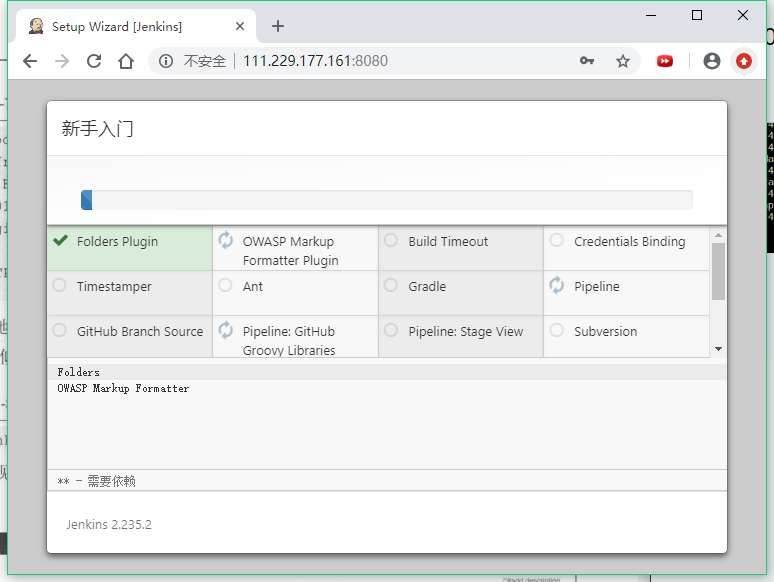Click the Folders Plugin cell text
774x582 pixels.
[x=117, y=242]
